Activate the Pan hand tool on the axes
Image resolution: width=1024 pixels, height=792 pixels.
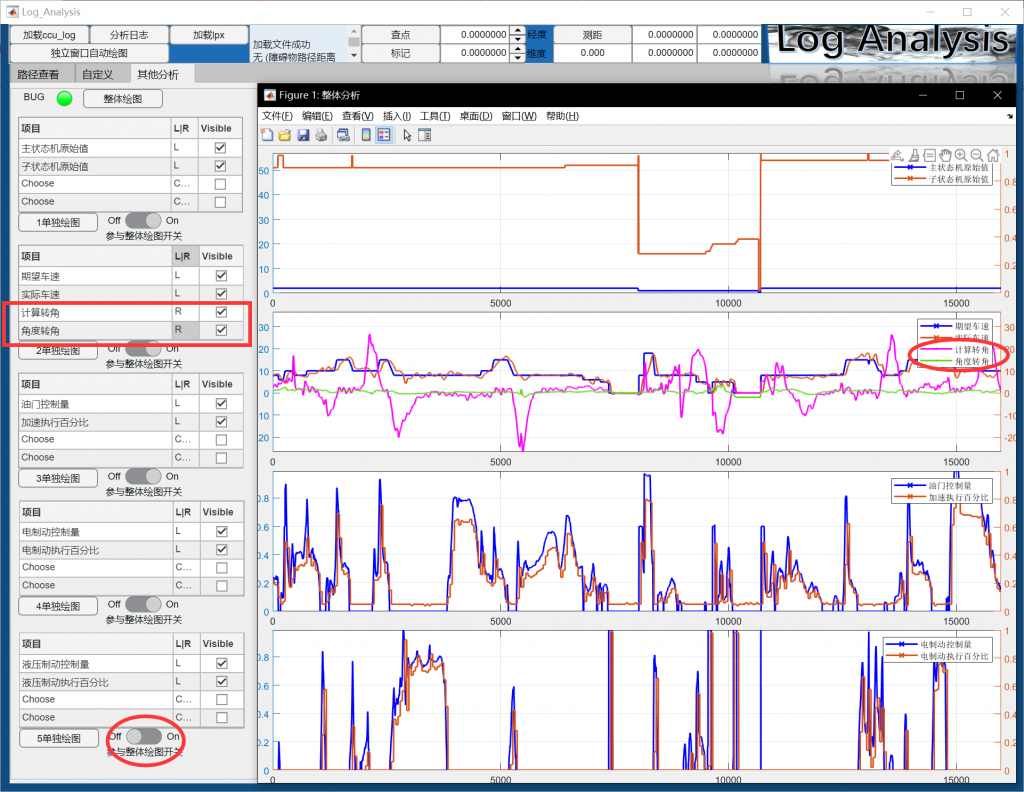945,155
